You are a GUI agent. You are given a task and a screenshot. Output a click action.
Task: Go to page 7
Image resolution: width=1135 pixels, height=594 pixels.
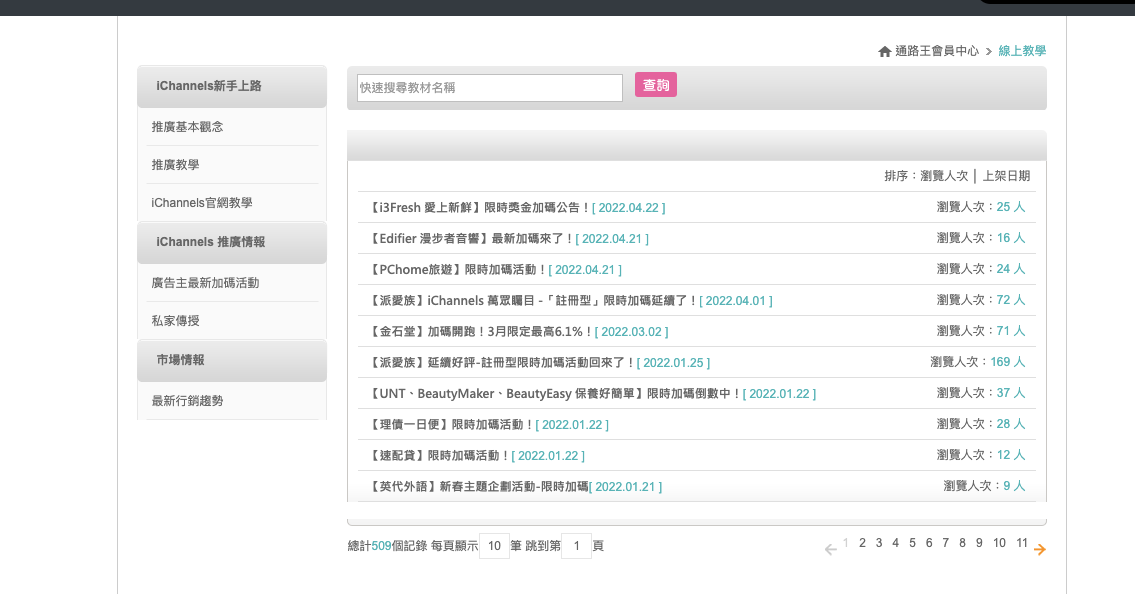[x=945, y=543]
